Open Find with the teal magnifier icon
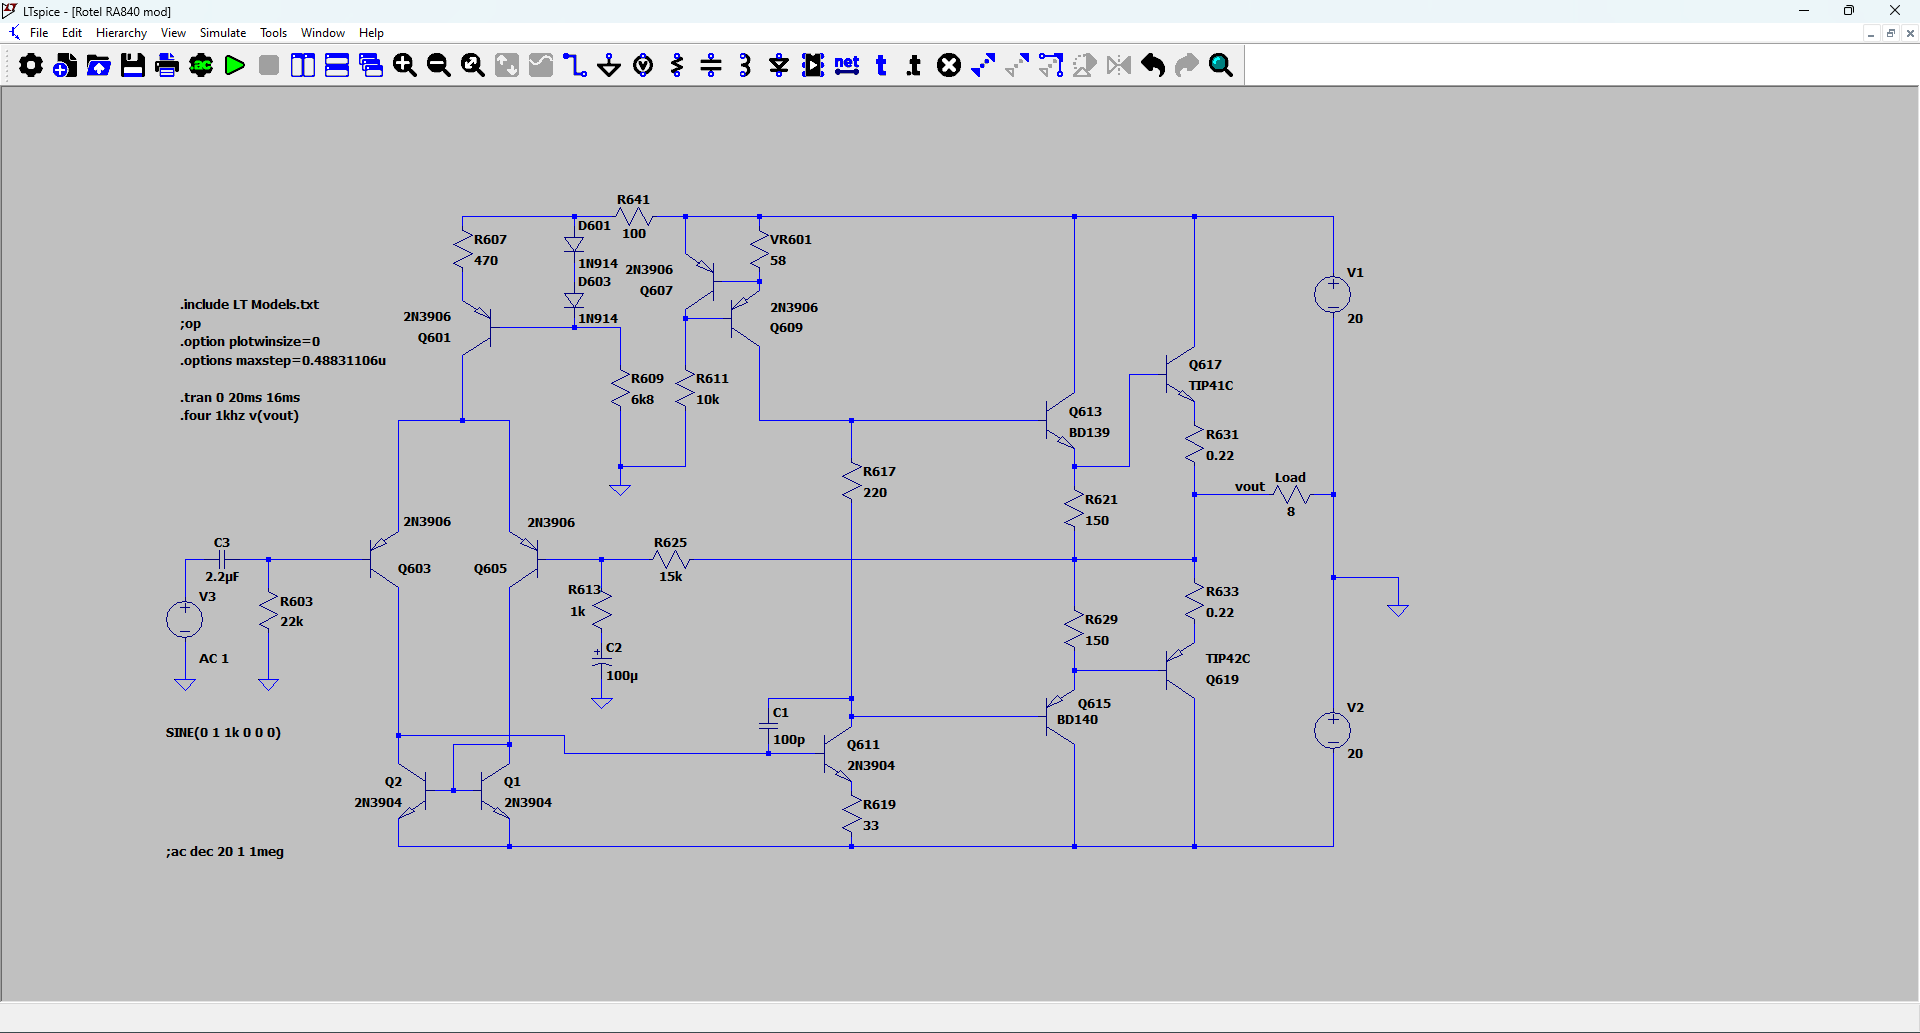 click(1221, 66)
